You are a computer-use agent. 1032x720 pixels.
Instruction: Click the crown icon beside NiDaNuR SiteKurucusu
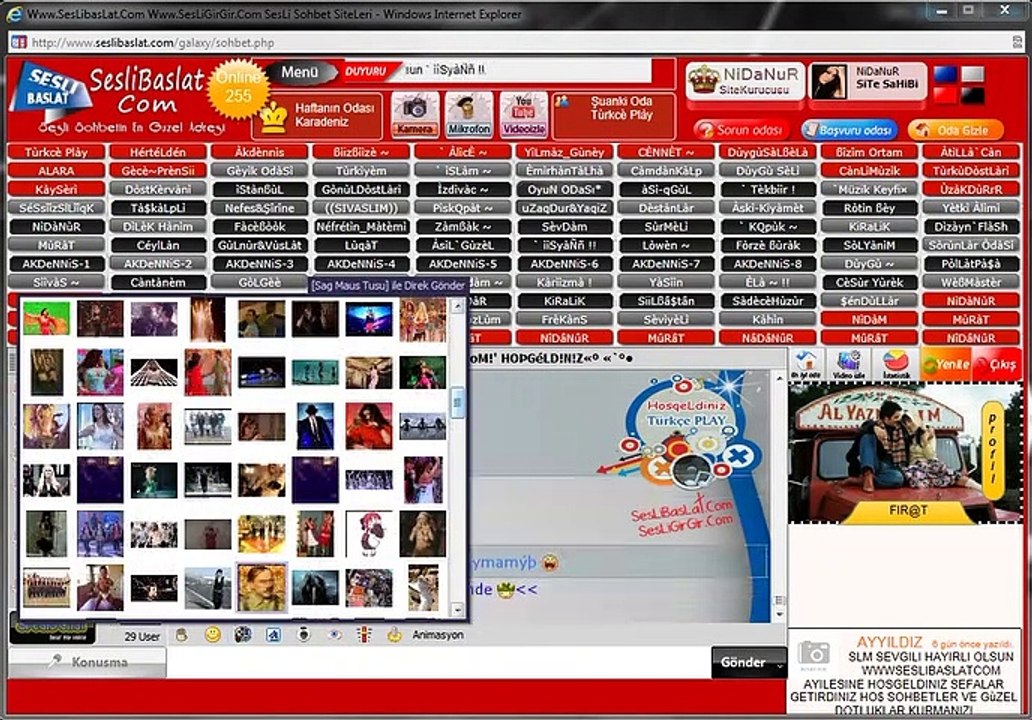point(703,80)
